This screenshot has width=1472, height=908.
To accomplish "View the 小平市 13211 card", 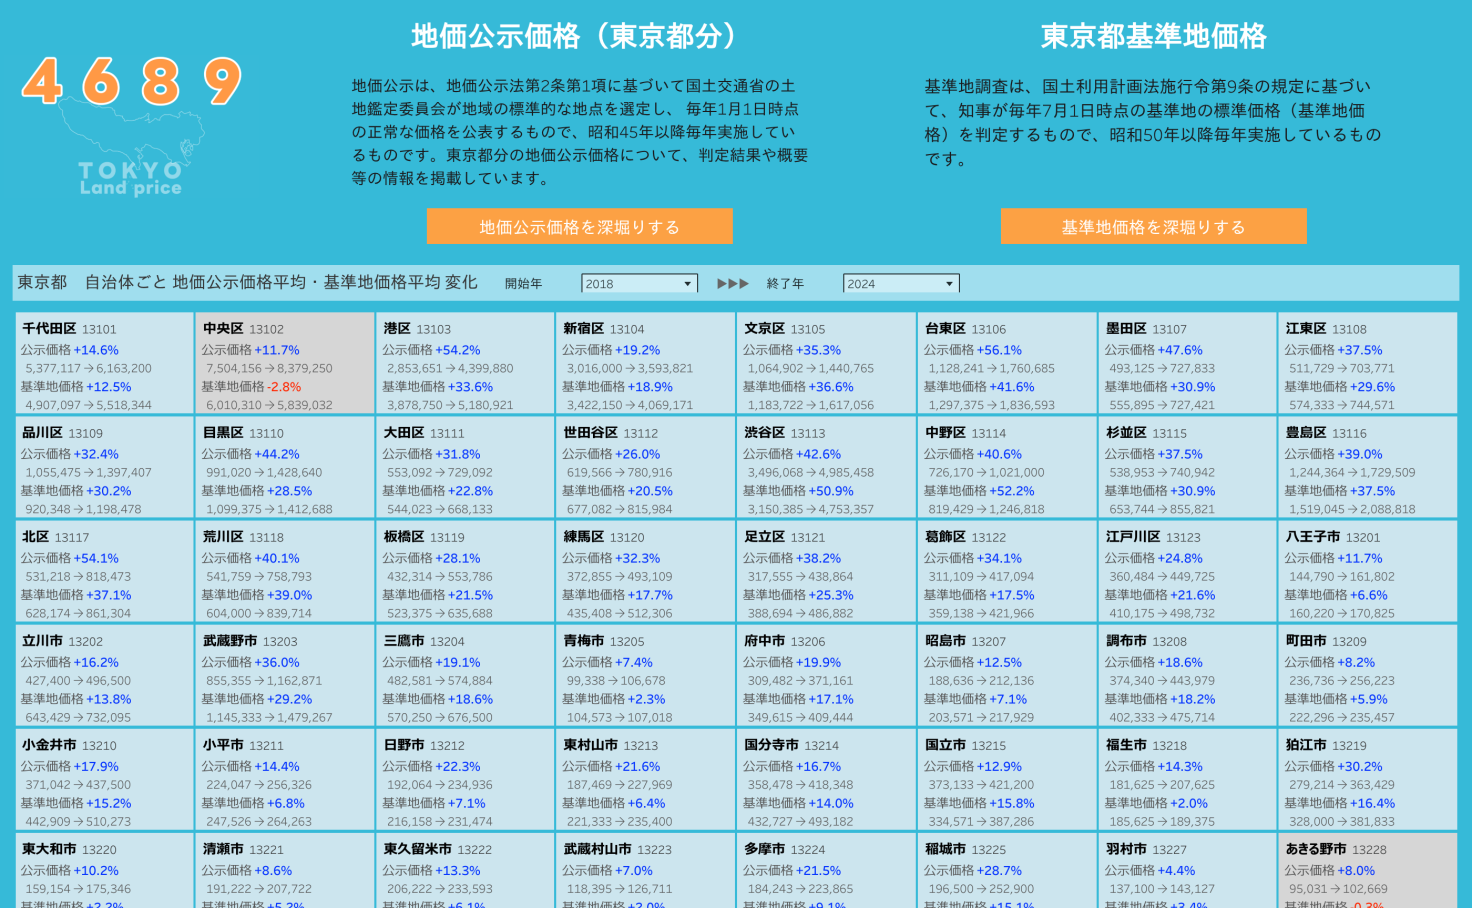I will click(285, 779).
